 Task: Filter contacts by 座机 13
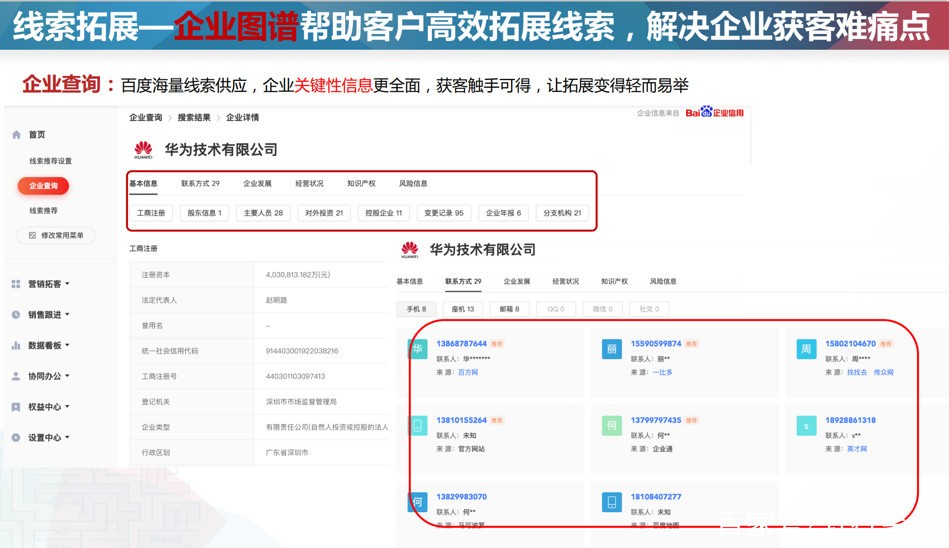point(463,309)
